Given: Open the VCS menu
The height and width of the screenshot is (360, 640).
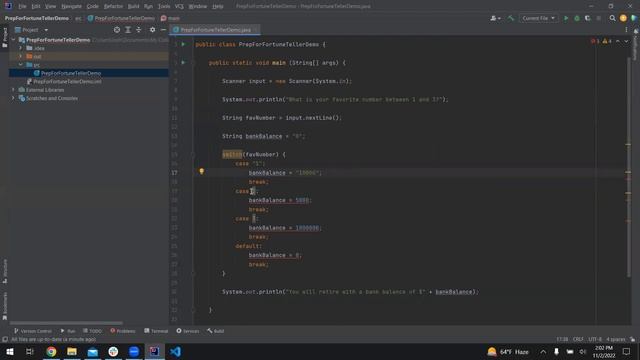Looking at the screenshot, I should pyautogui.click(x=179, y=6).
